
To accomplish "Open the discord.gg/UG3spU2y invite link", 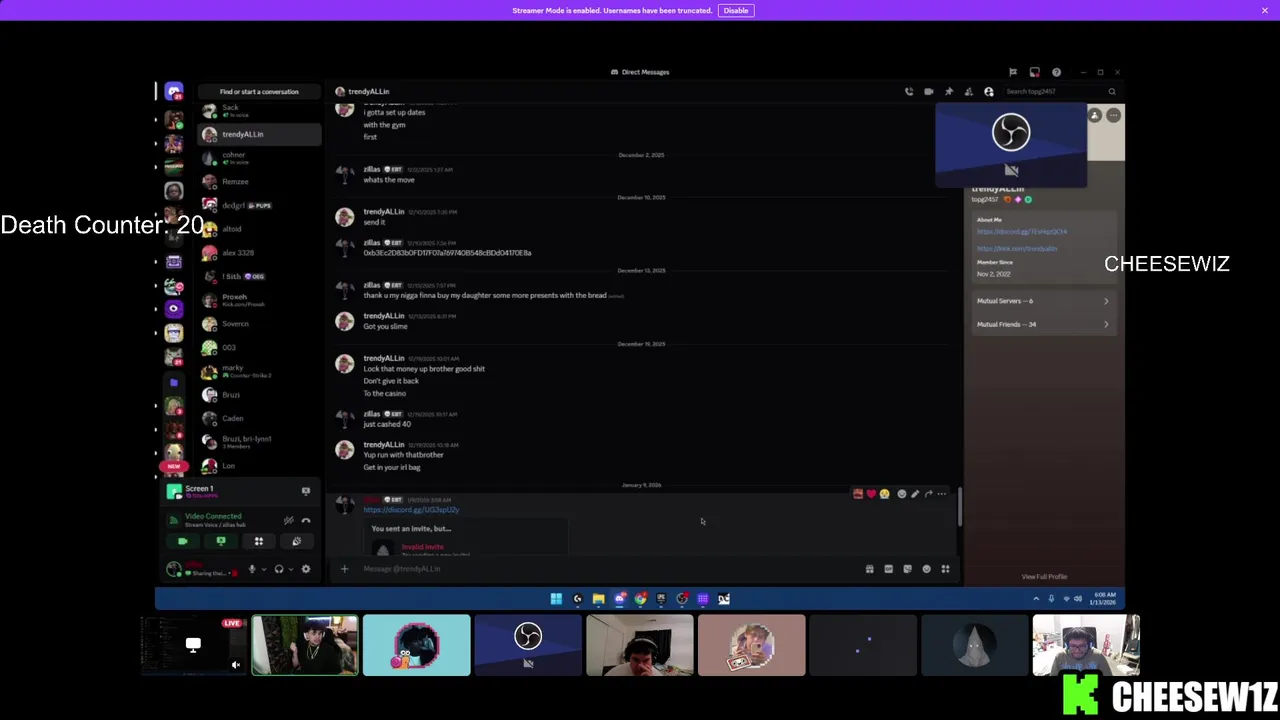I will 411,510.
